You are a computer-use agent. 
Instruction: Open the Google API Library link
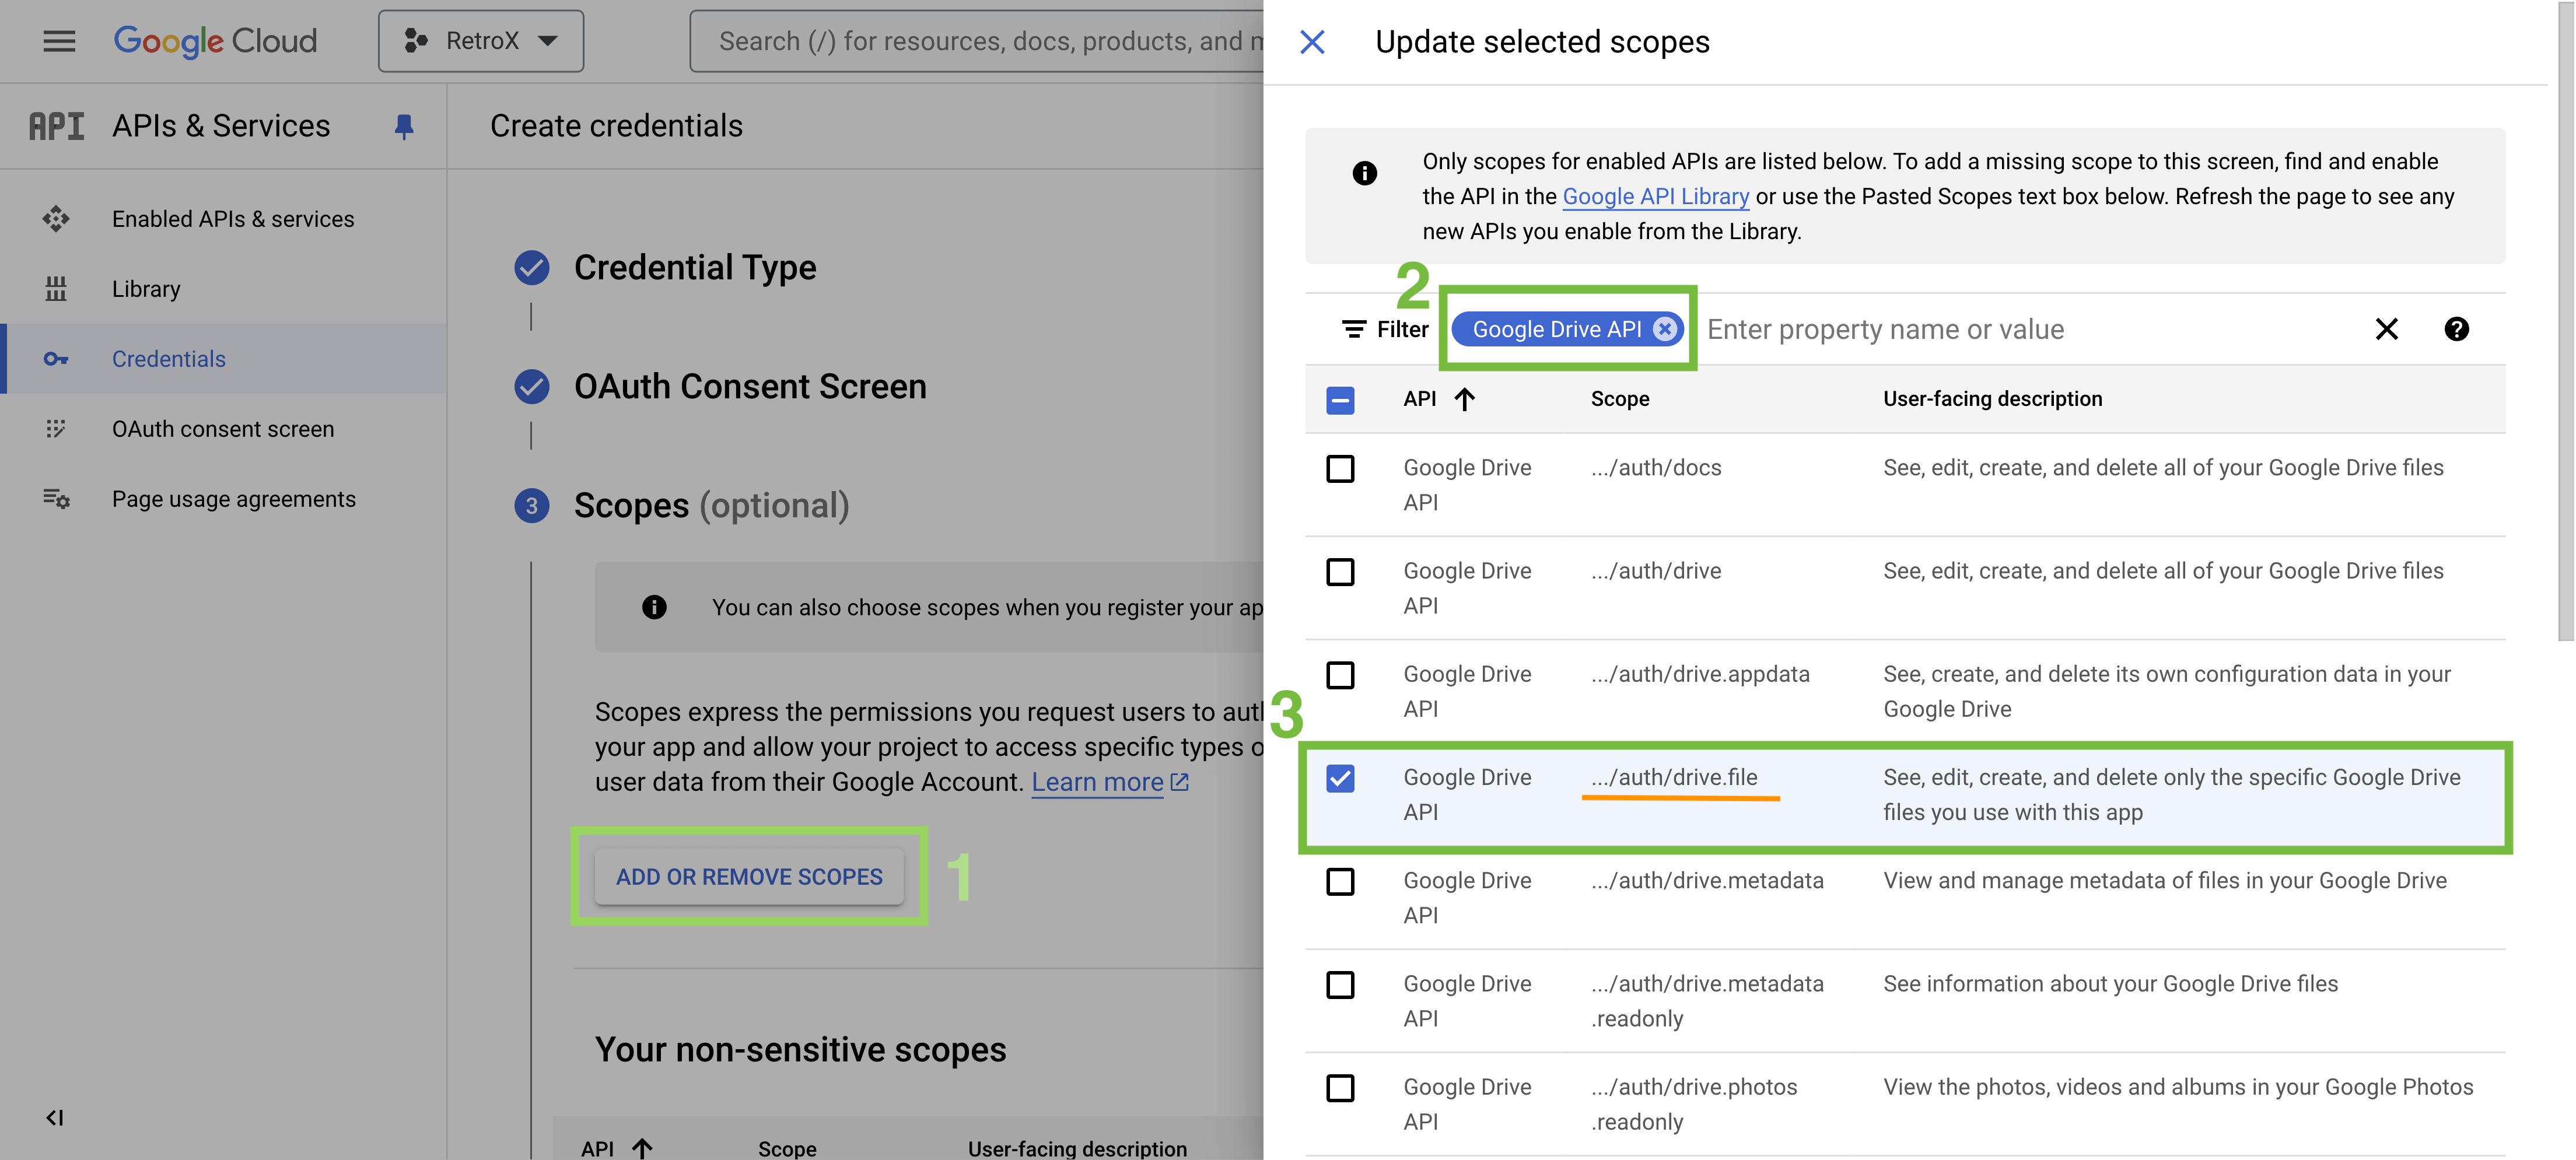click(1656, 196)
